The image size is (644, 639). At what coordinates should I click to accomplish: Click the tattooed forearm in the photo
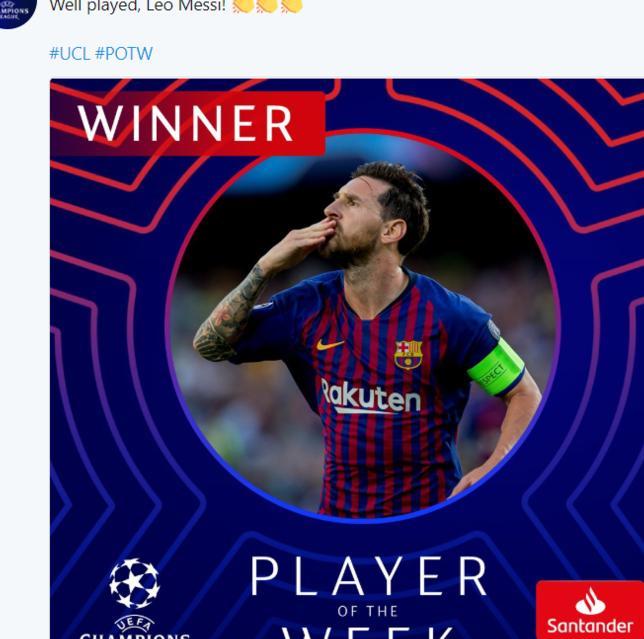230,314
